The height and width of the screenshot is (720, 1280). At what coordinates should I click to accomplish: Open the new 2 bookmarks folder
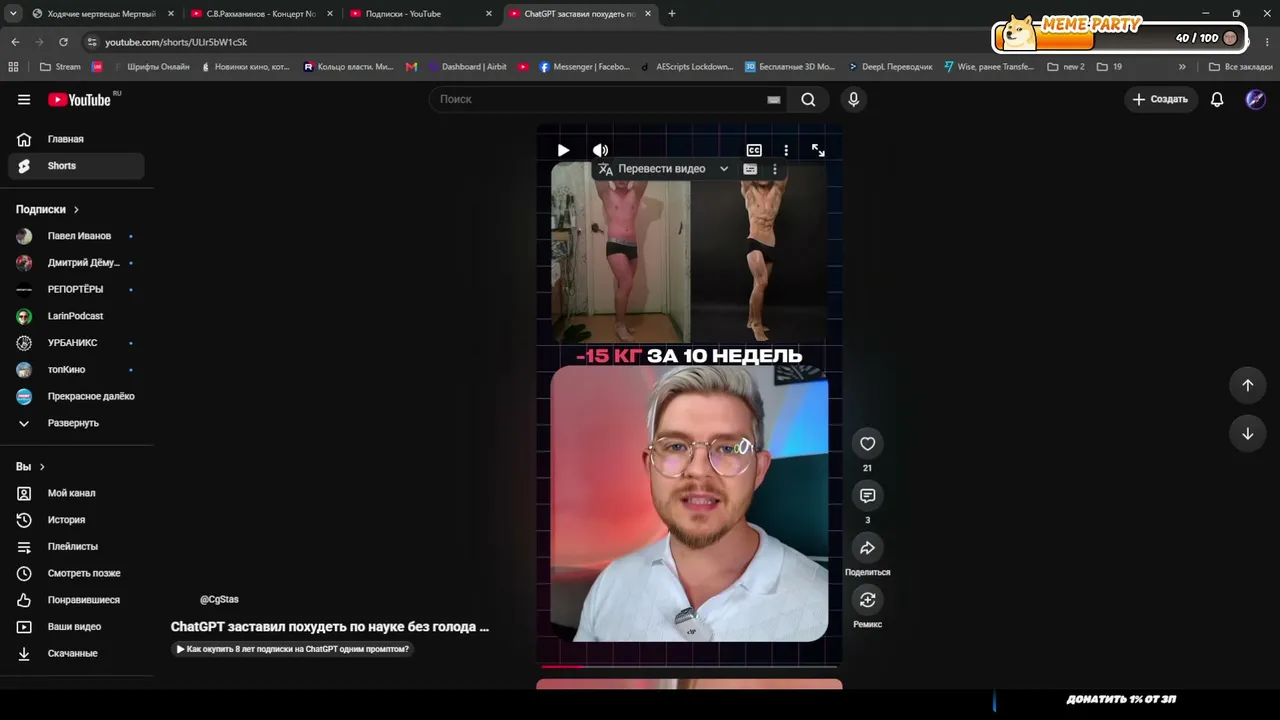click(x=1066, y=67)
